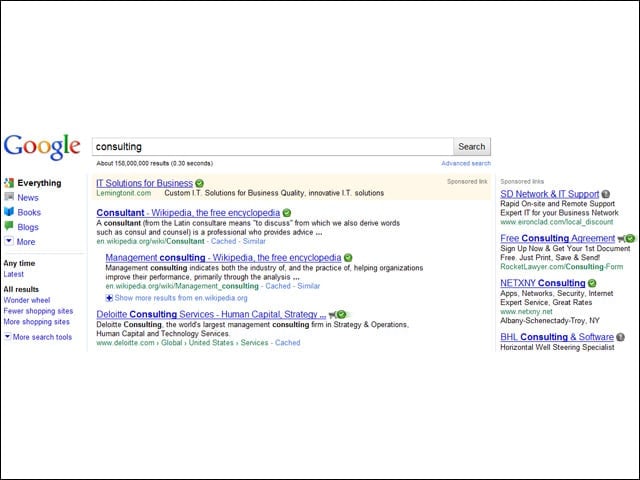640x480 pixels.
Task: Switch to Blogs results
Action: pos(28,227)
